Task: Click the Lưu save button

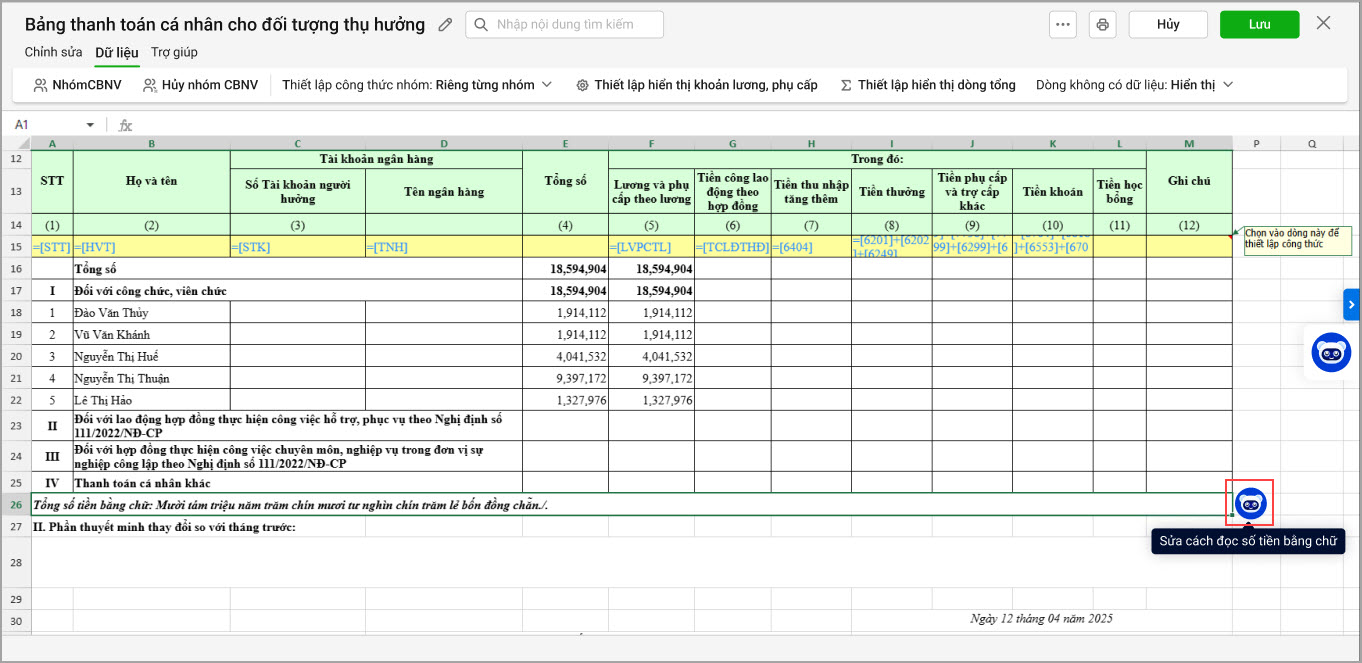Action: click(x=1259, y=24)
